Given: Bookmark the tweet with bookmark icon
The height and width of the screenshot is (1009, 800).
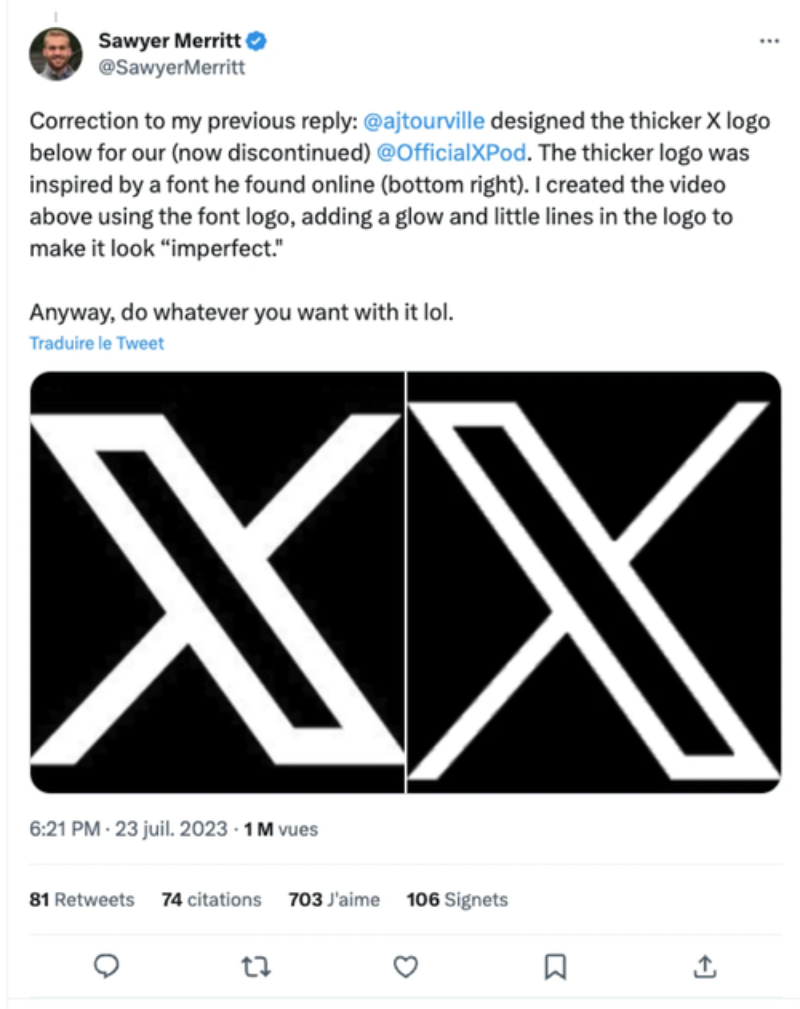Looking at the screenshot, I should coord(555,965).
